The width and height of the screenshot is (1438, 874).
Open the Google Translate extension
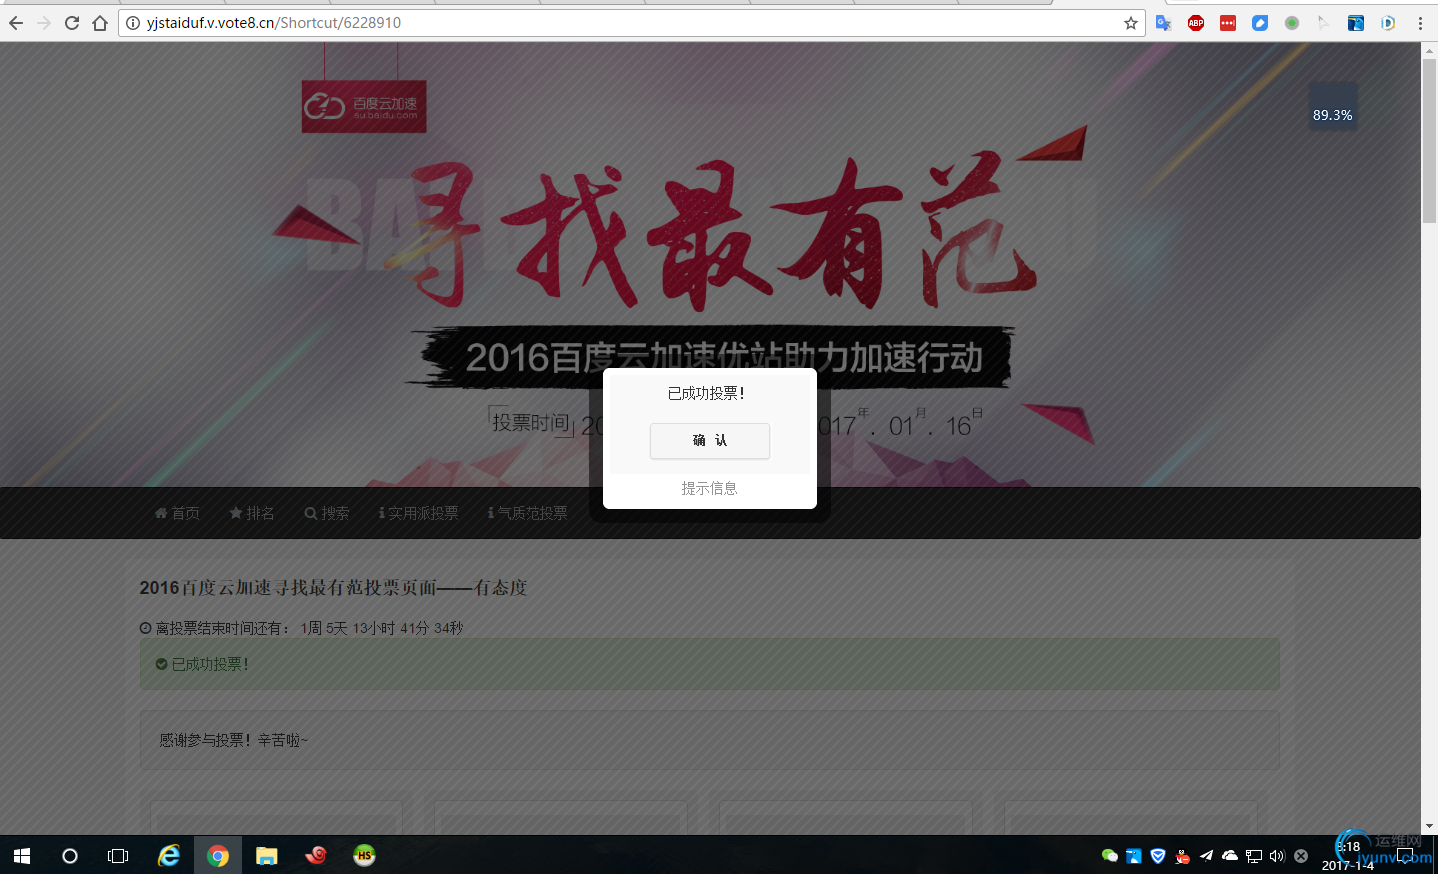point(1163,22)
